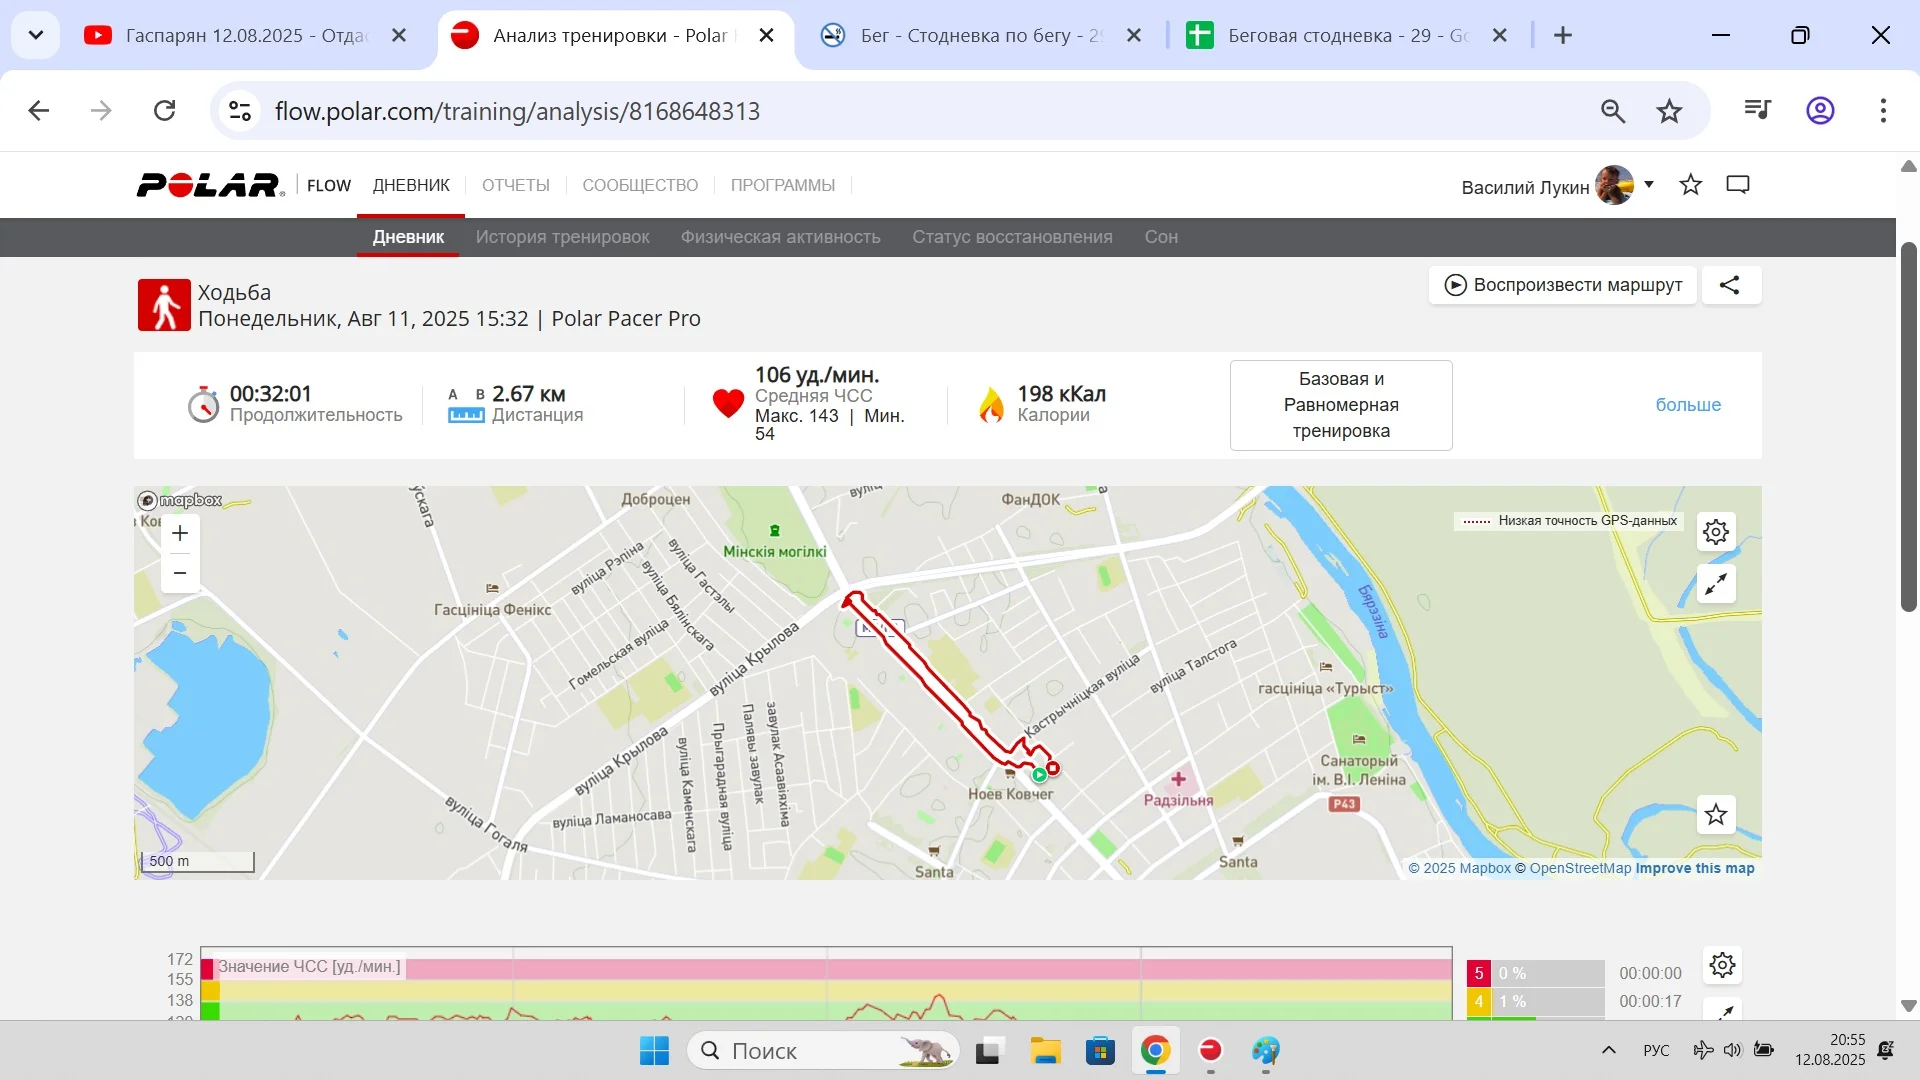Open ОТЧЕТЫ menu item
The height and width of the screenshot is (1080, 1920).
click(515, 185)
